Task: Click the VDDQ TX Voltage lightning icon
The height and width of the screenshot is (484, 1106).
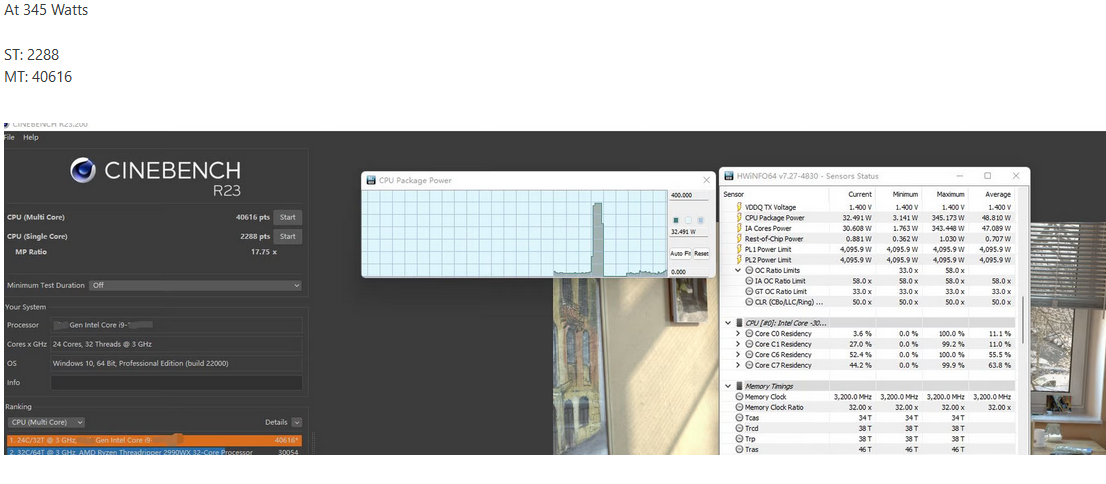Action: pos(739,207)
